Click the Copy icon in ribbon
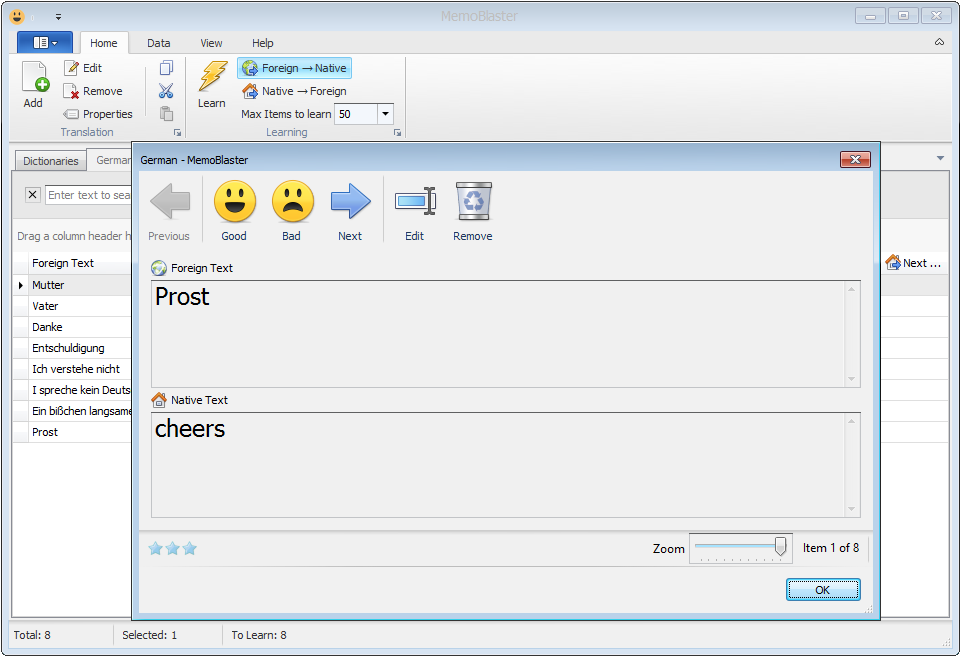Screen dimensions: 961x657 (x=166, y=67)
